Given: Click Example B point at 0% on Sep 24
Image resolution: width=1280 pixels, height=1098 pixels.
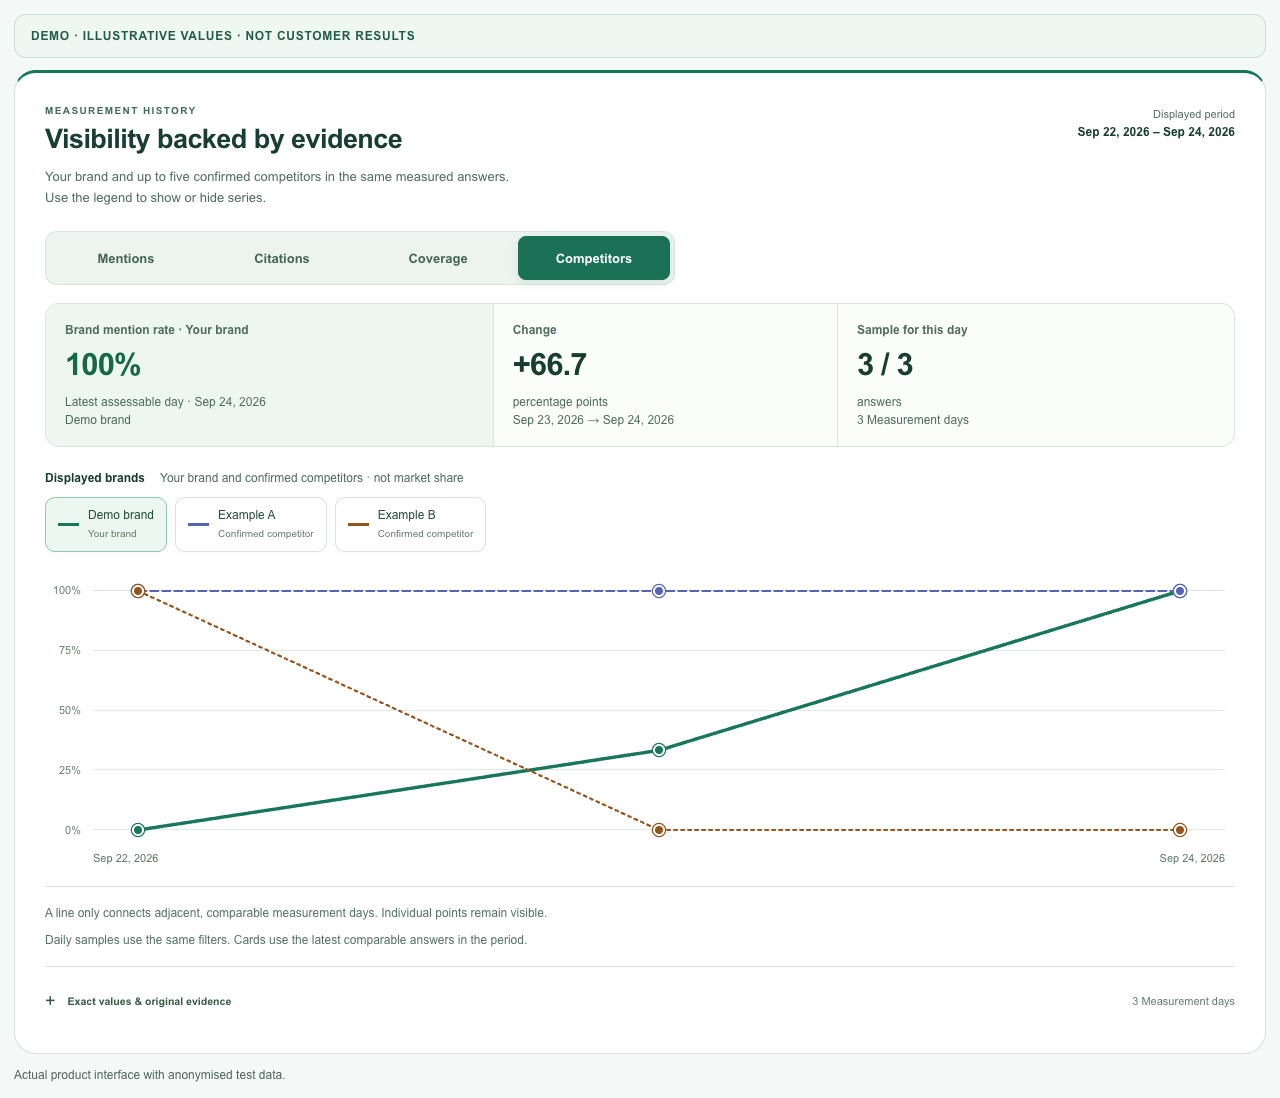Looking at the screenshot, I should [1180, 830].
